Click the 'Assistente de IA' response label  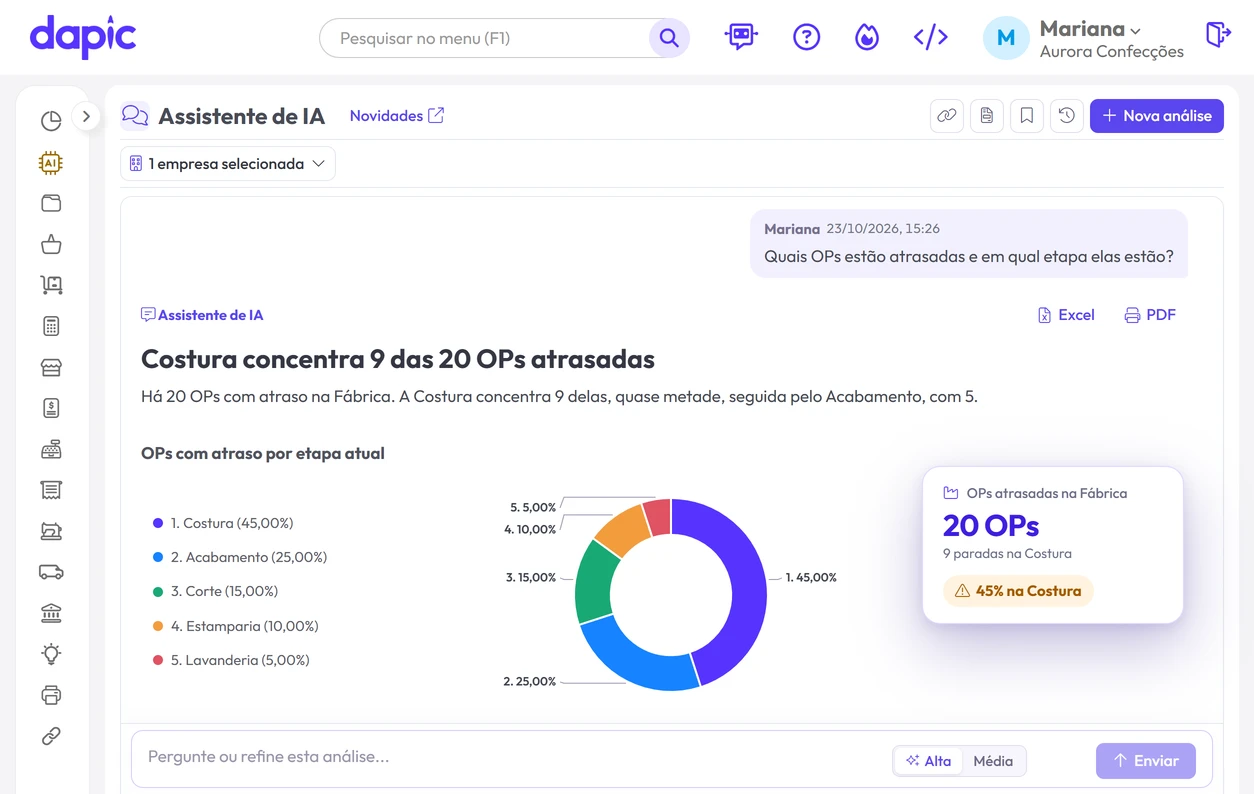[x=202, y=315]
